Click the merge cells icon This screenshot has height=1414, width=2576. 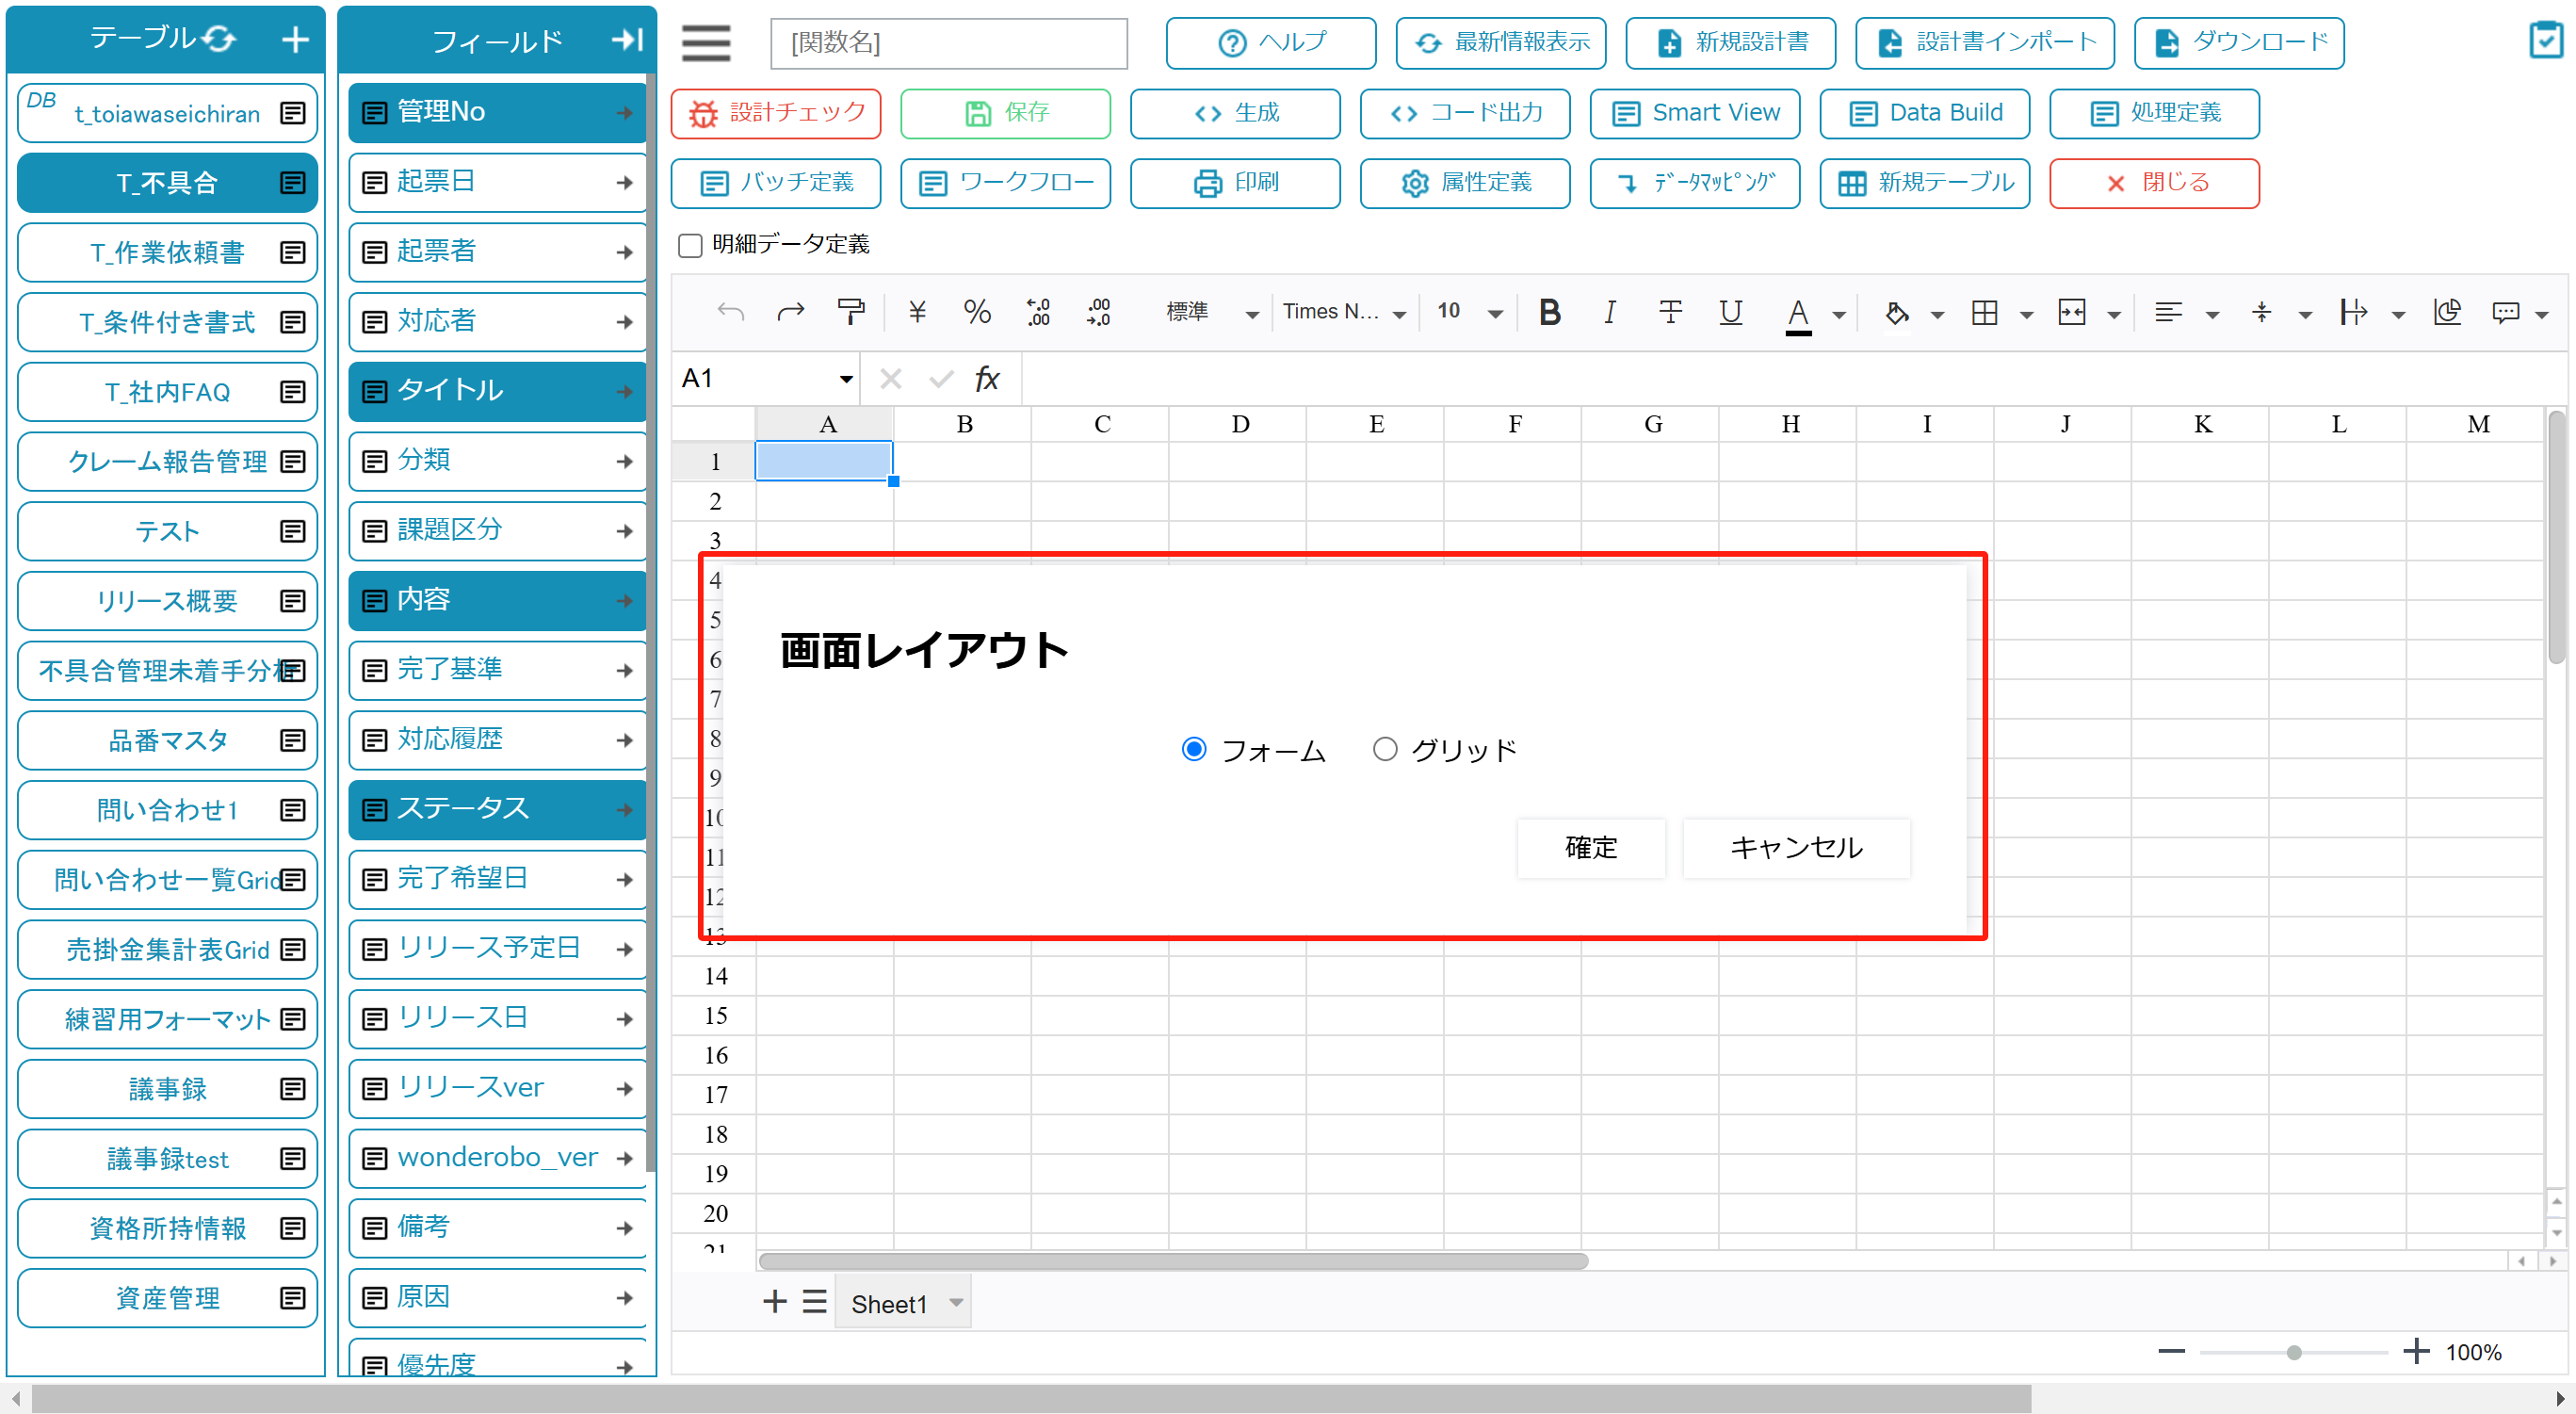point(2072,313)
